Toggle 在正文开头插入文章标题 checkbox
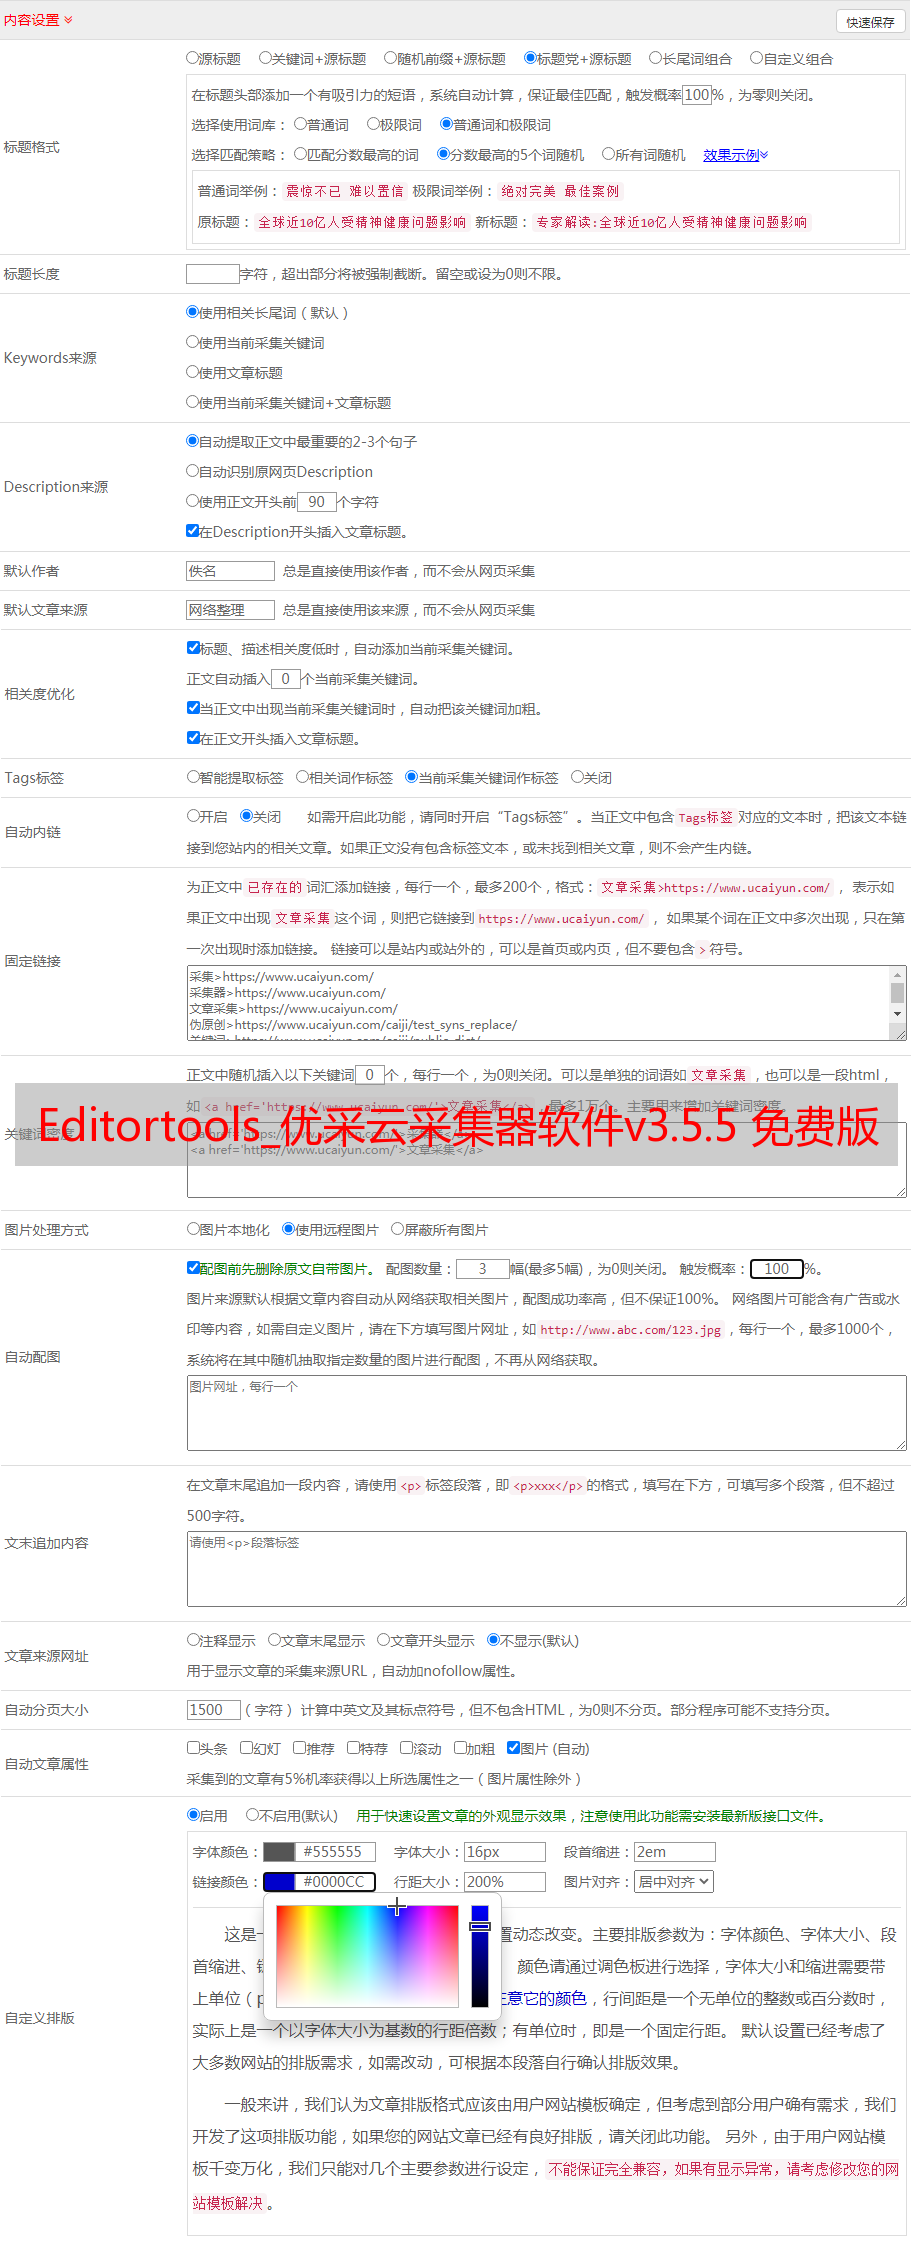The height and width of the screenshot is (2249, 912). [x=193, y=738]
